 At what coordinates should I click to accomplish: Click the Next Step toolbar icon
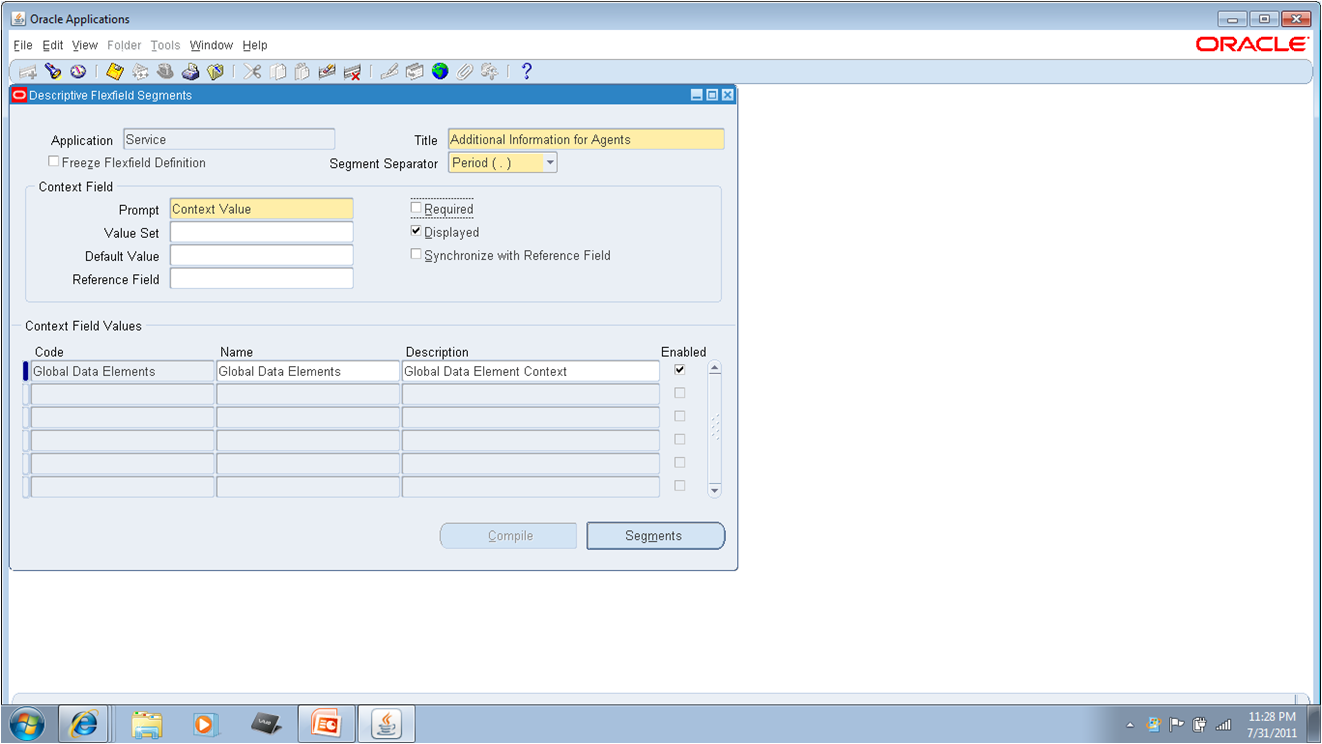point(140,72)
